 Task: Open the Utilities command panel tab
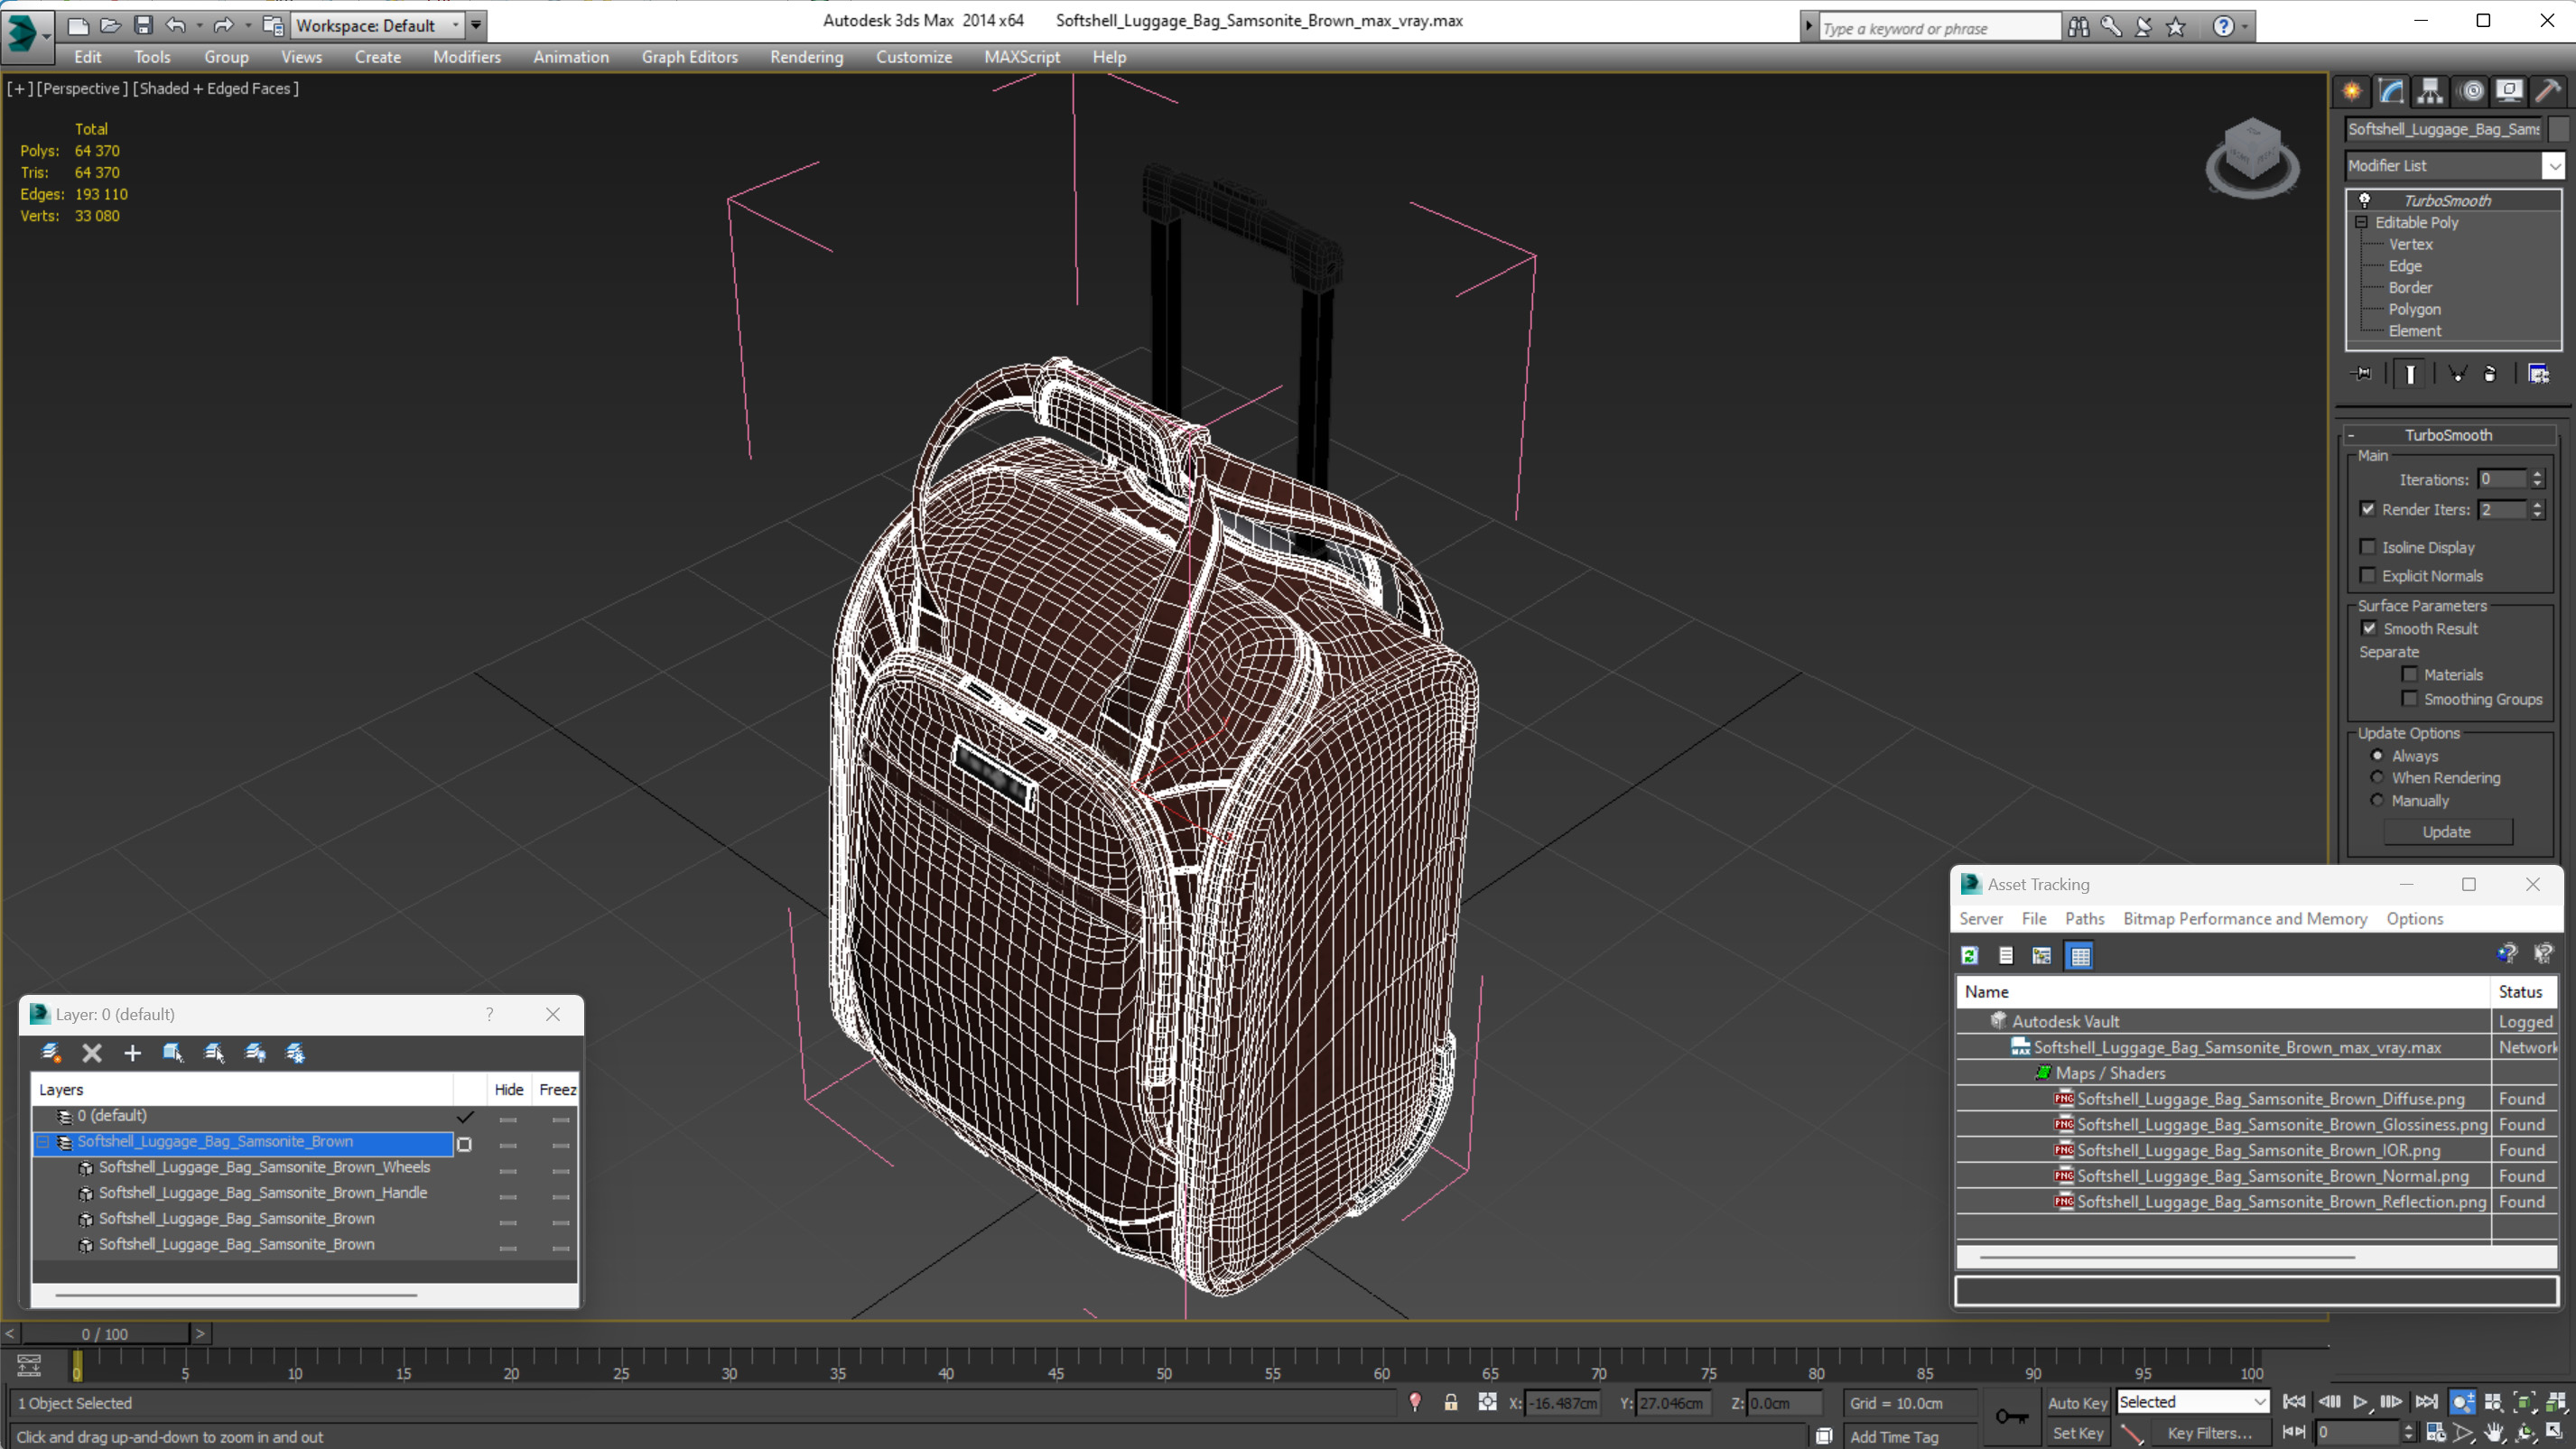[x=2548, y=91]
